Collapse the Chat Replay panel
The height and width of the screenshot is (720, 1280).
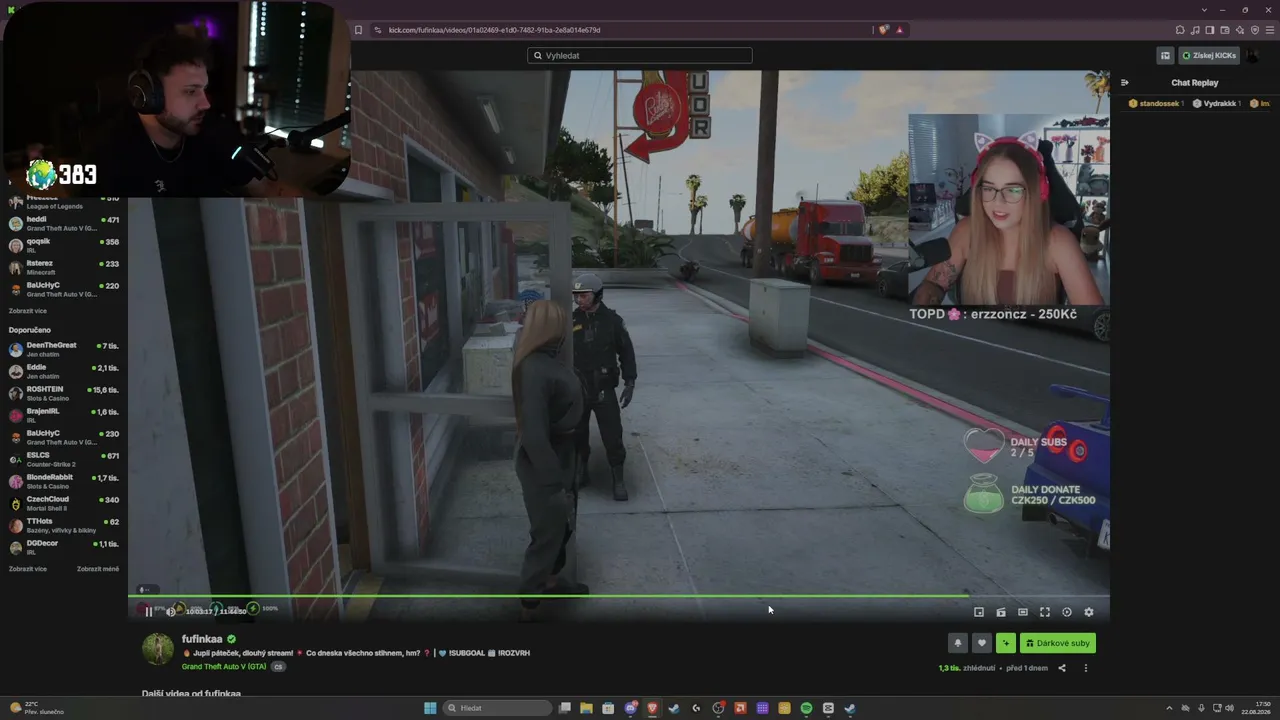[x=1124, y=83]
